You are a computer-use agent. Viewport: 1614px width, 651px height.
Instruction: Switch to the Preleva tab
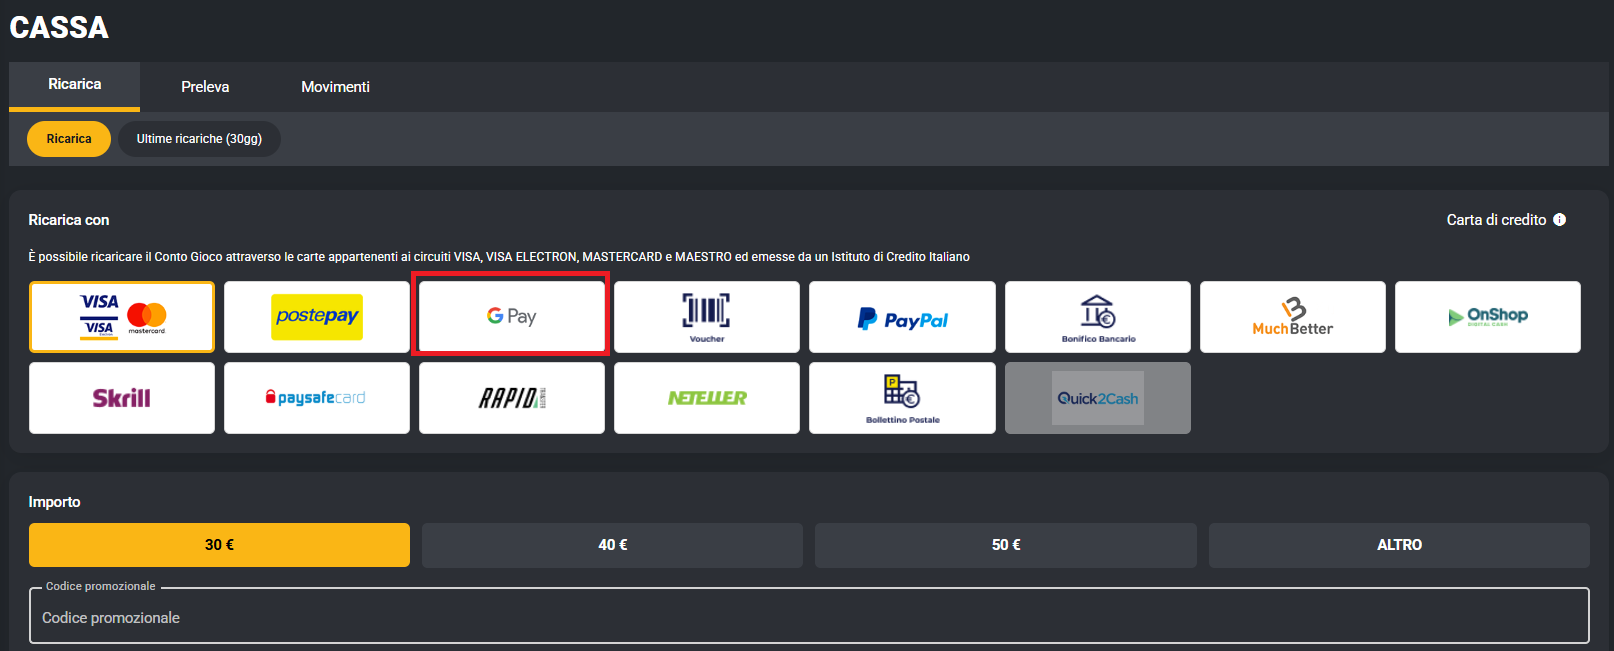point(205,87)
